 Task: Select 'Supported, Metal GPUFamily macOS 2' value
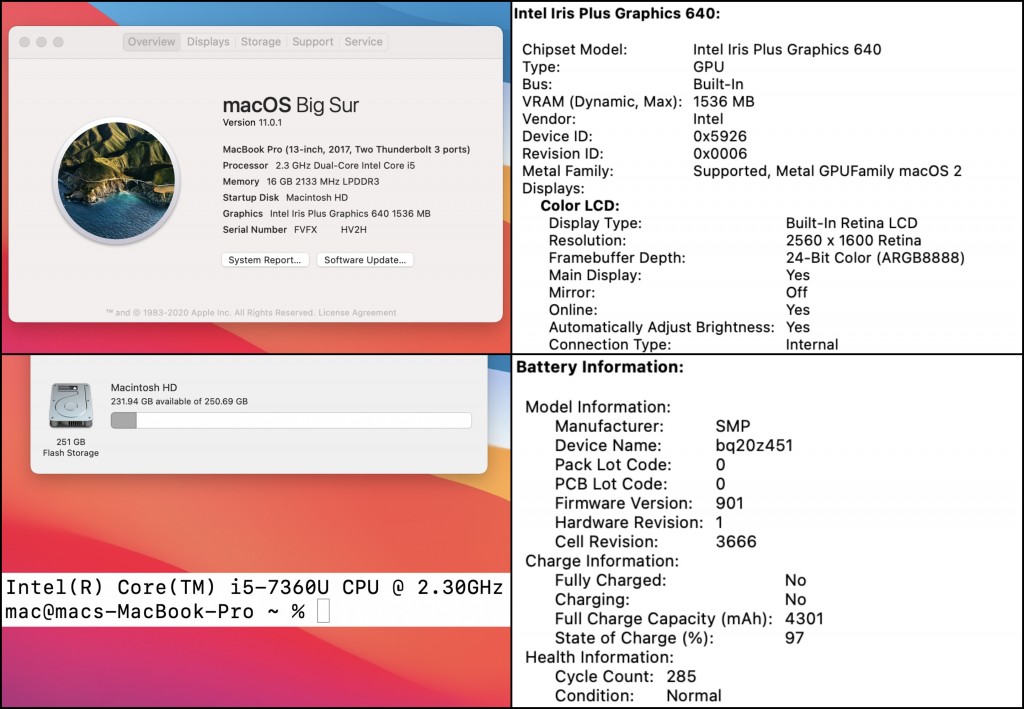point(827,171)
